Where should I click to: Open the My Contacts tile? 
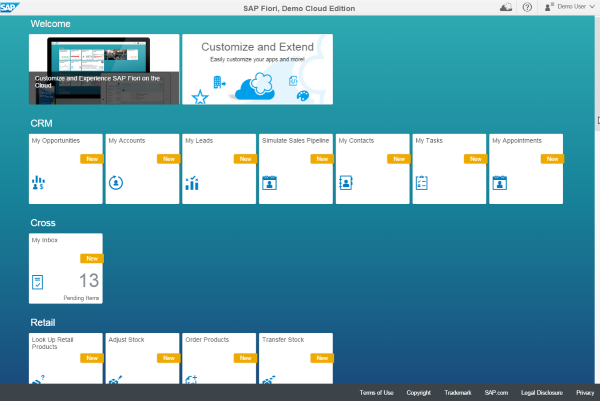(372, 169)
